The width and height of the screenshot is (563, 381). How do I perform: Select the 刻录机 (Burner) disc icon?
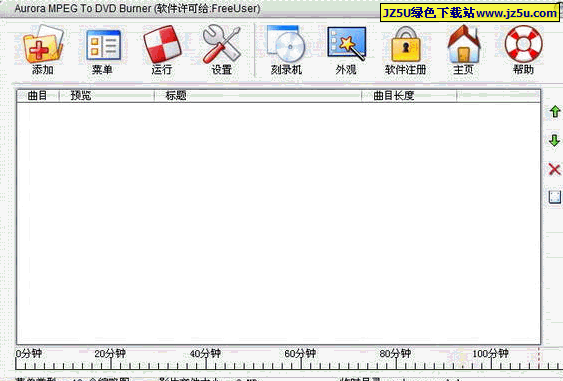286,44
